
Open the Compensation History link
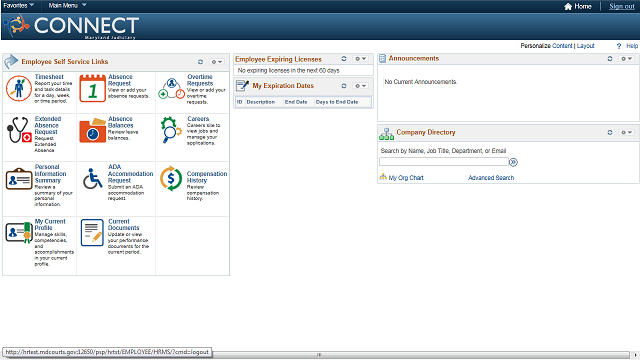(x=207, y=177)
